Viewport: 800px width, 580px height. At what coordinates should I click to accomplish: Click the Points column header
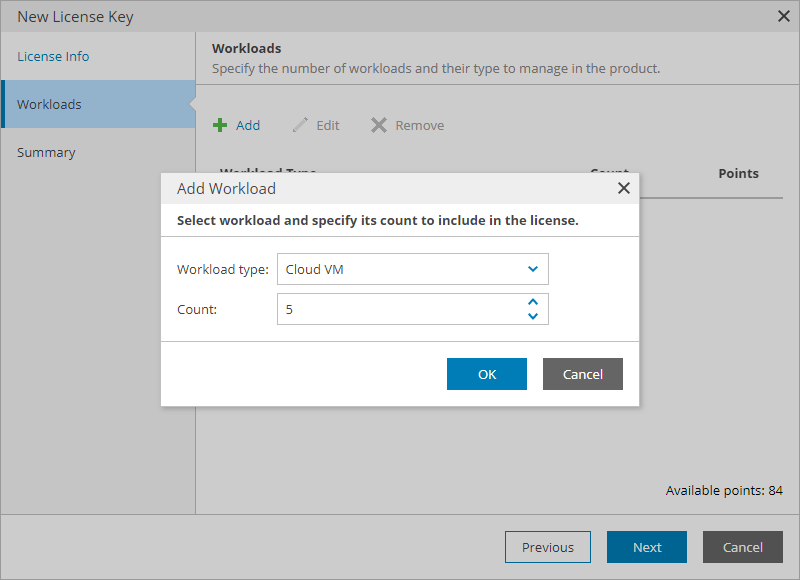point(738,173)
